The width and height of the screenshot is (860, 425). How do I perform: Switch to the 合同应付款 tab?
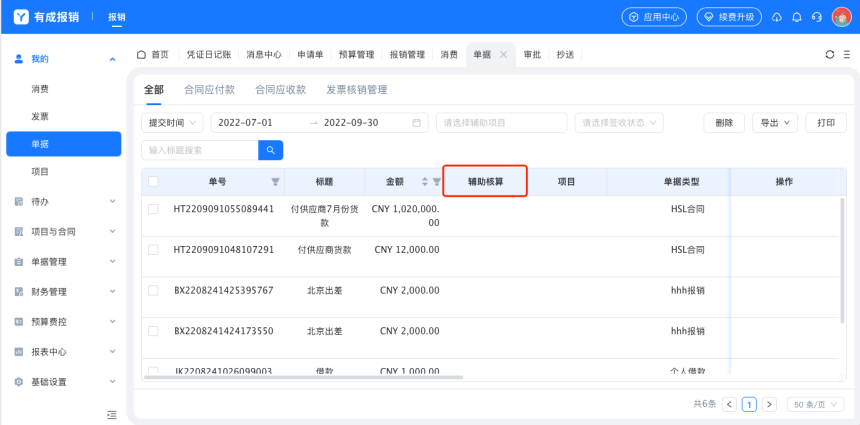coord(209,90)
